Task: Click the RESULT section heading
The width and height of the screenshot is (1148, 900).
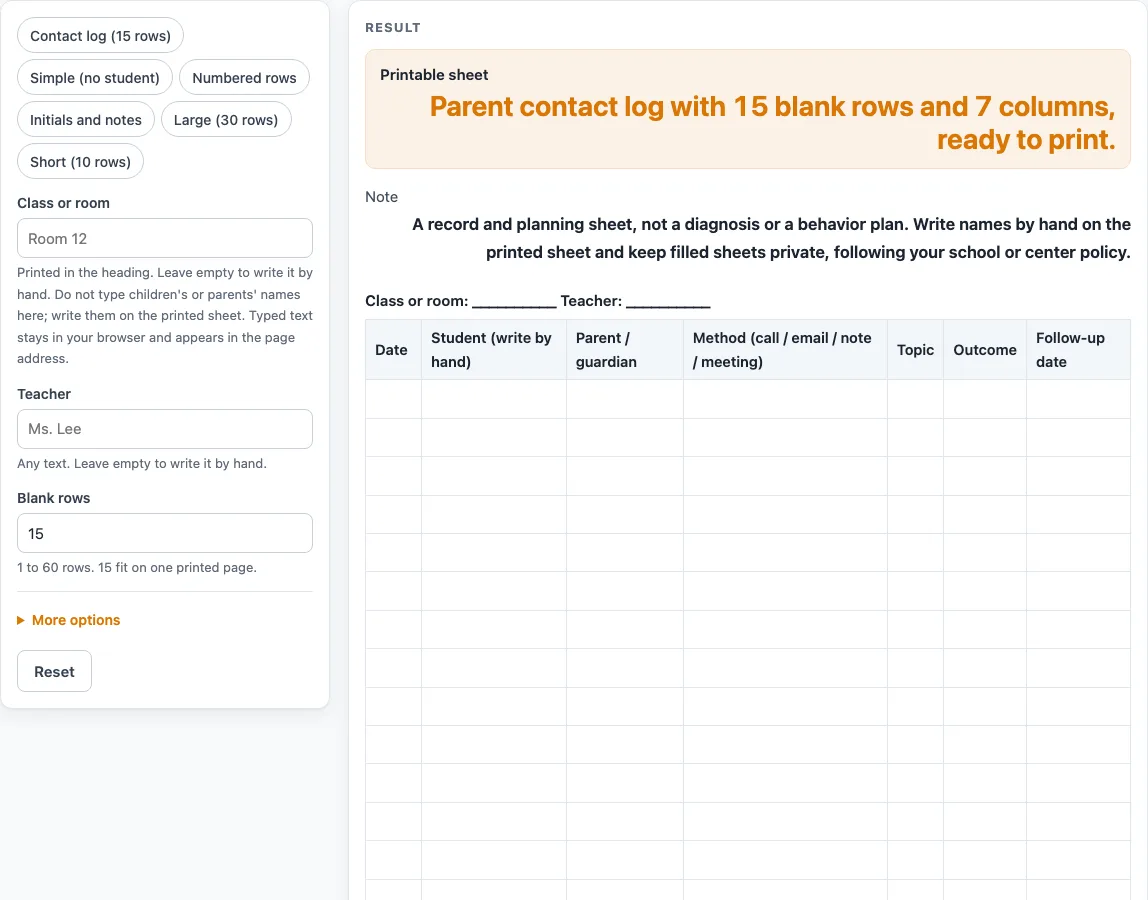Action: tap(392, 28)
